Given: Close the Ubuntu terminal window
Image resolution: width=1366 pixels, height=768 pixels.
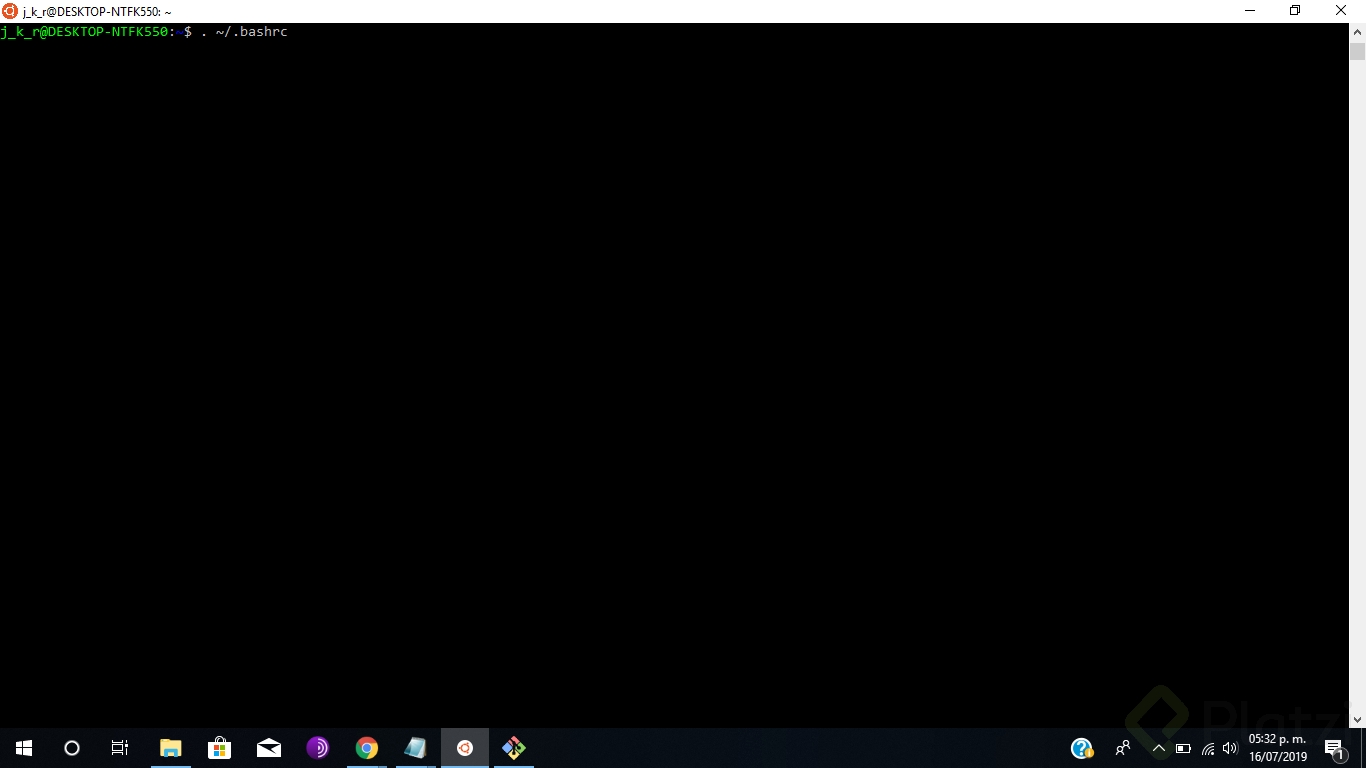Looking at the screenshot, I should click(1342, 11).
